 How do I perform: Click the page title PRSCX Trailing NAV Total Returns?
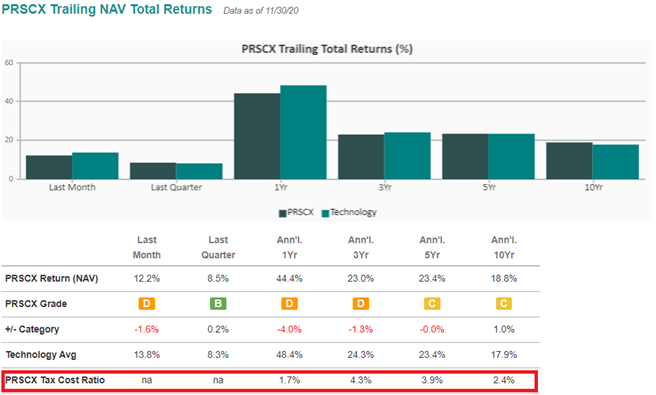[107, 9]
